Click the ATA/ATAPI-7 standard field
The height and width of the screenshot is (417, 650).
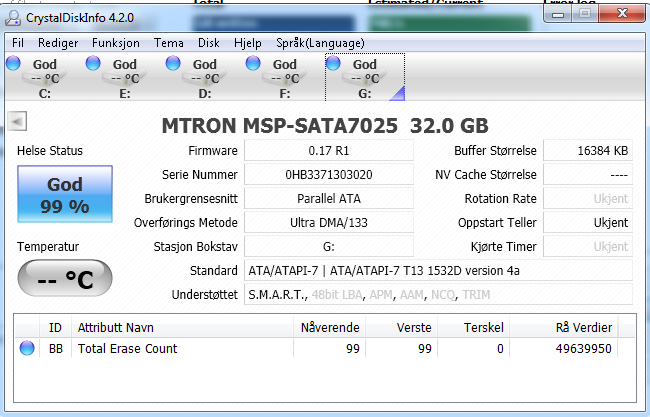click(x=438, y=271)
